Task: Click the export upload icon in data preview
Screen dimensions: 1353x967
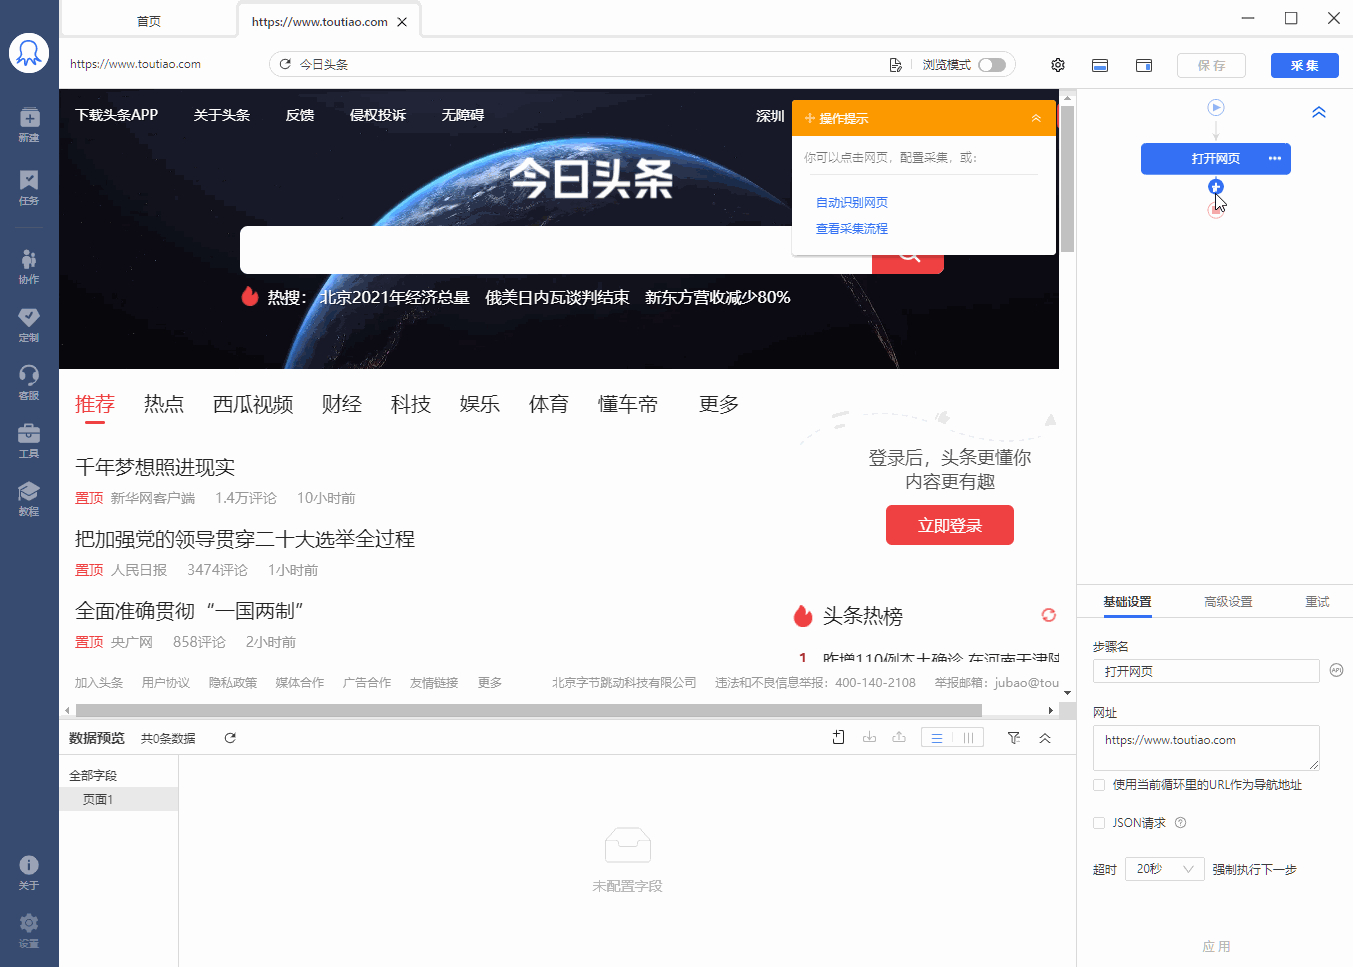Action: (x=899, y=737)
